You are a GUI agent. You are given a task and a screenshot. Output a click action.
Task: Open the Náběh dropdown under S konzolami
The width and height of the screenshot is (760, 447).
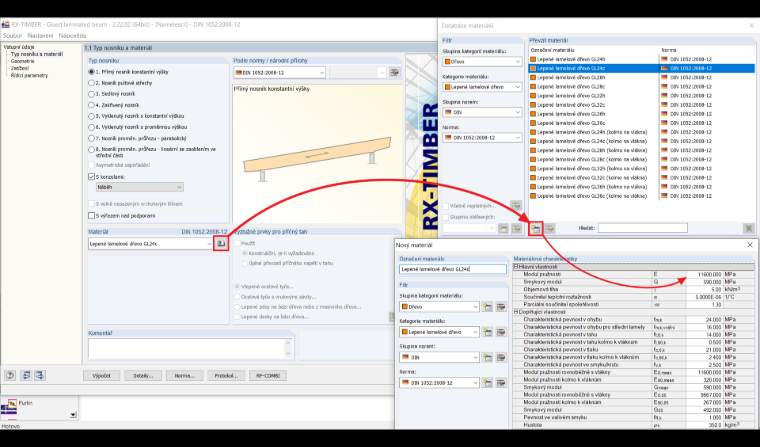pyautogui.click(x=140, y=187)
